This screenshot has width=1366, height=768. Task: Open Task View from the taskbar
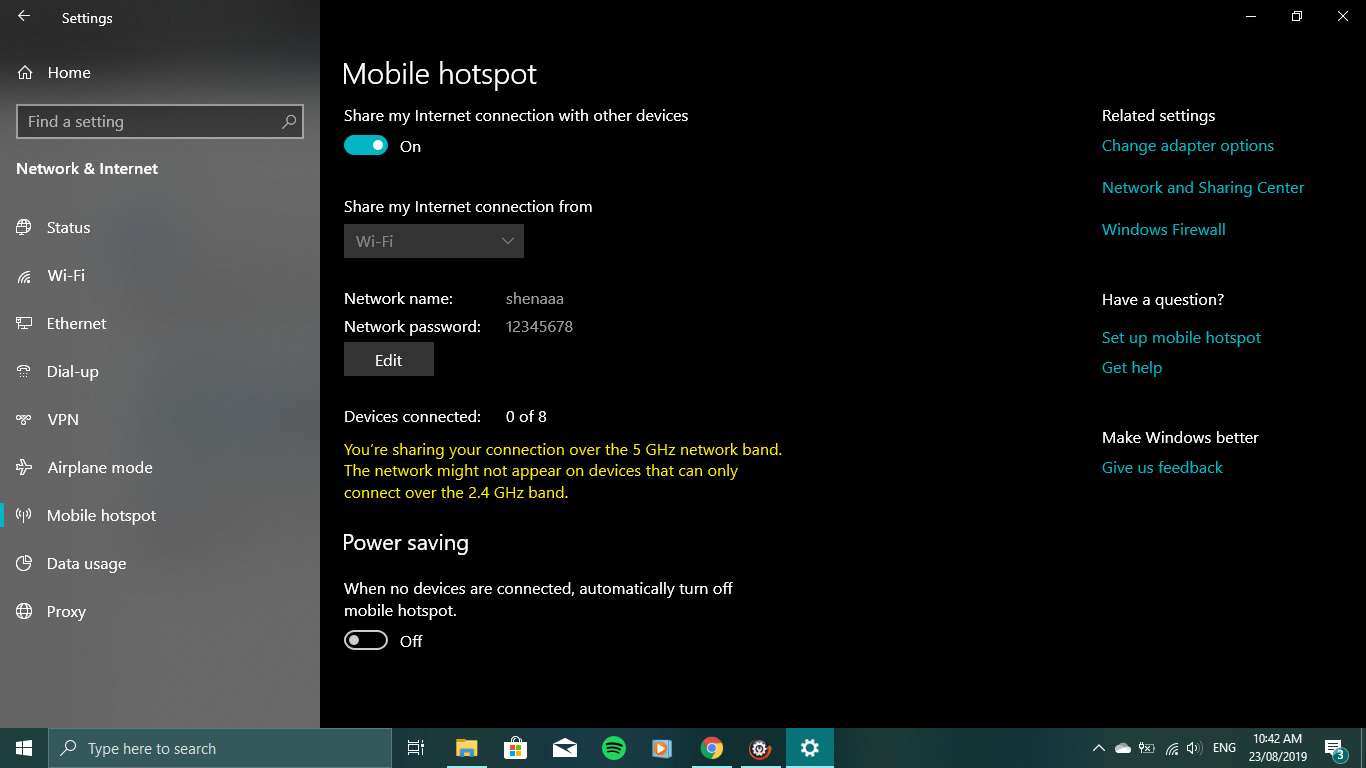point(416,748)
